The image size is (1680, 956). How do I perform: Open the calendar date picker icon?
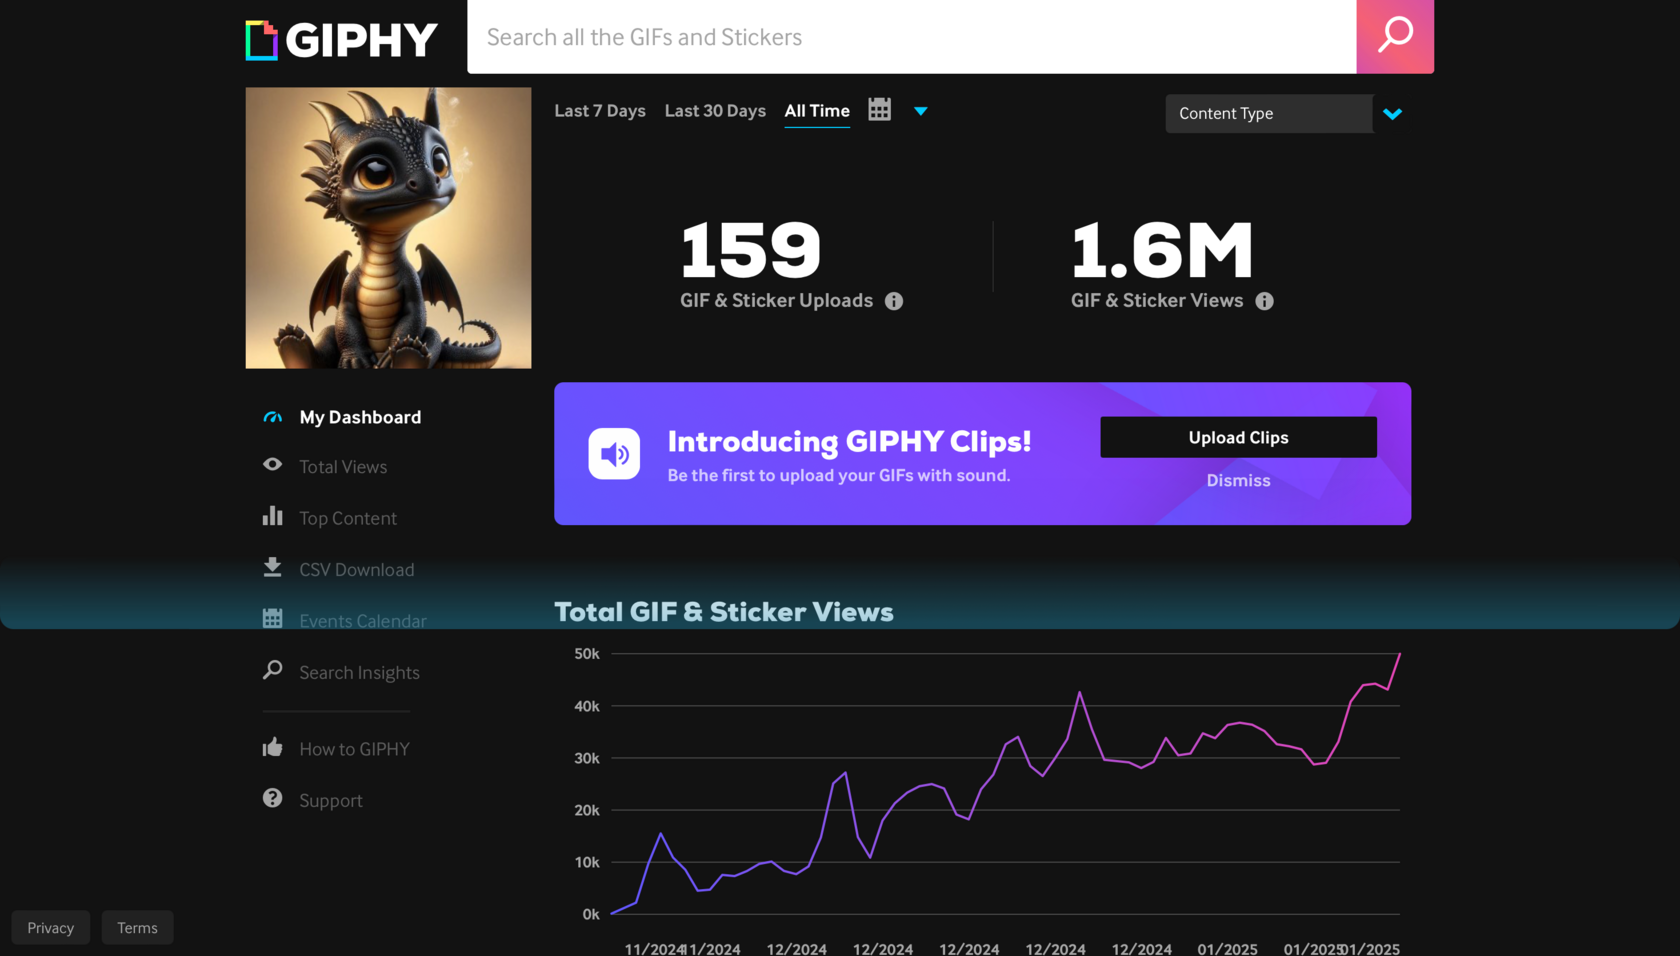880,110
